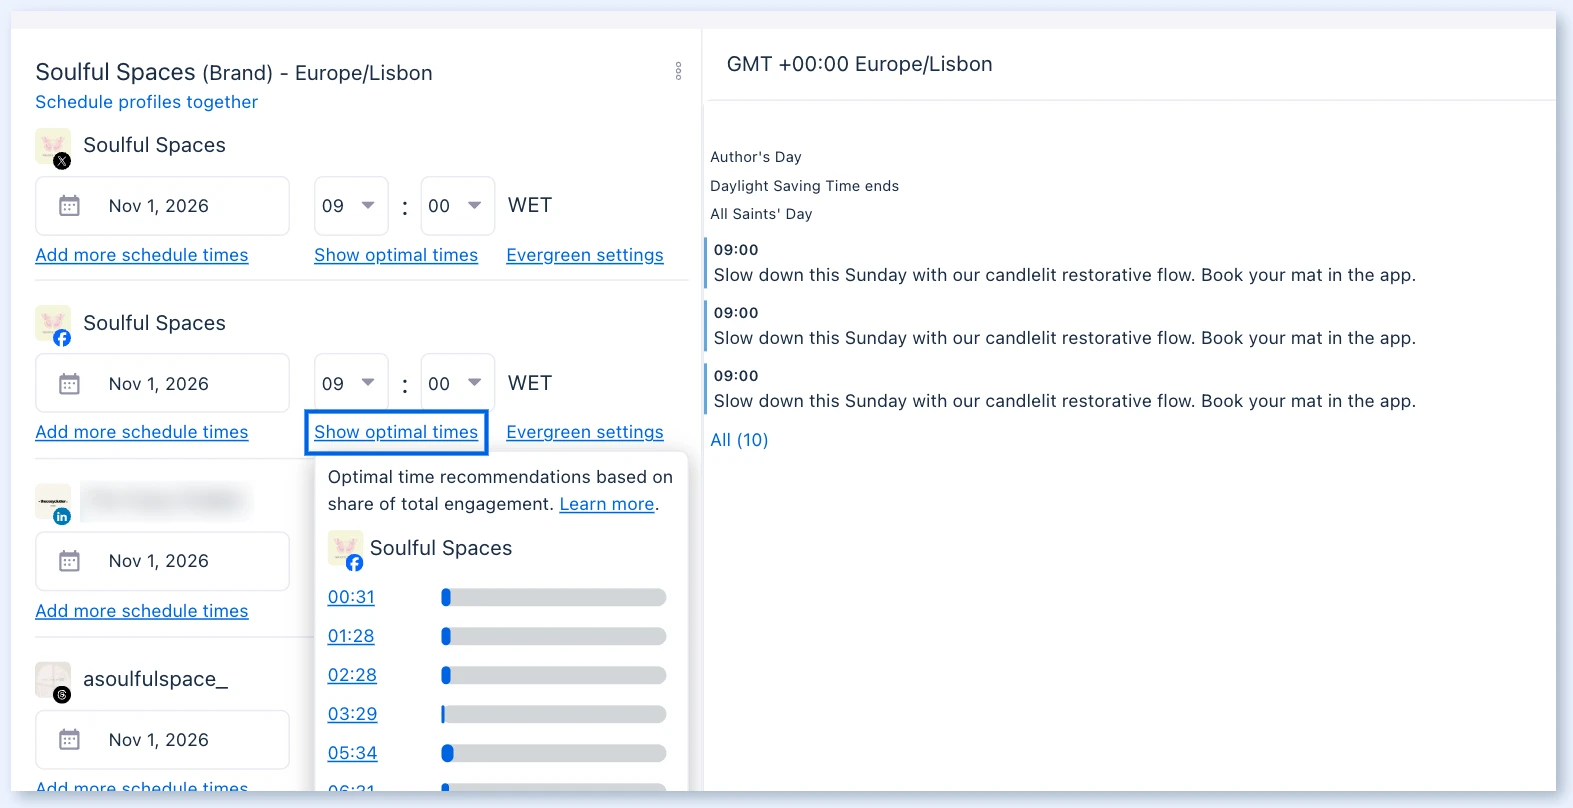
Task: Click Facebook avatar in optimal times popup
Action: (x=345, y=550)
